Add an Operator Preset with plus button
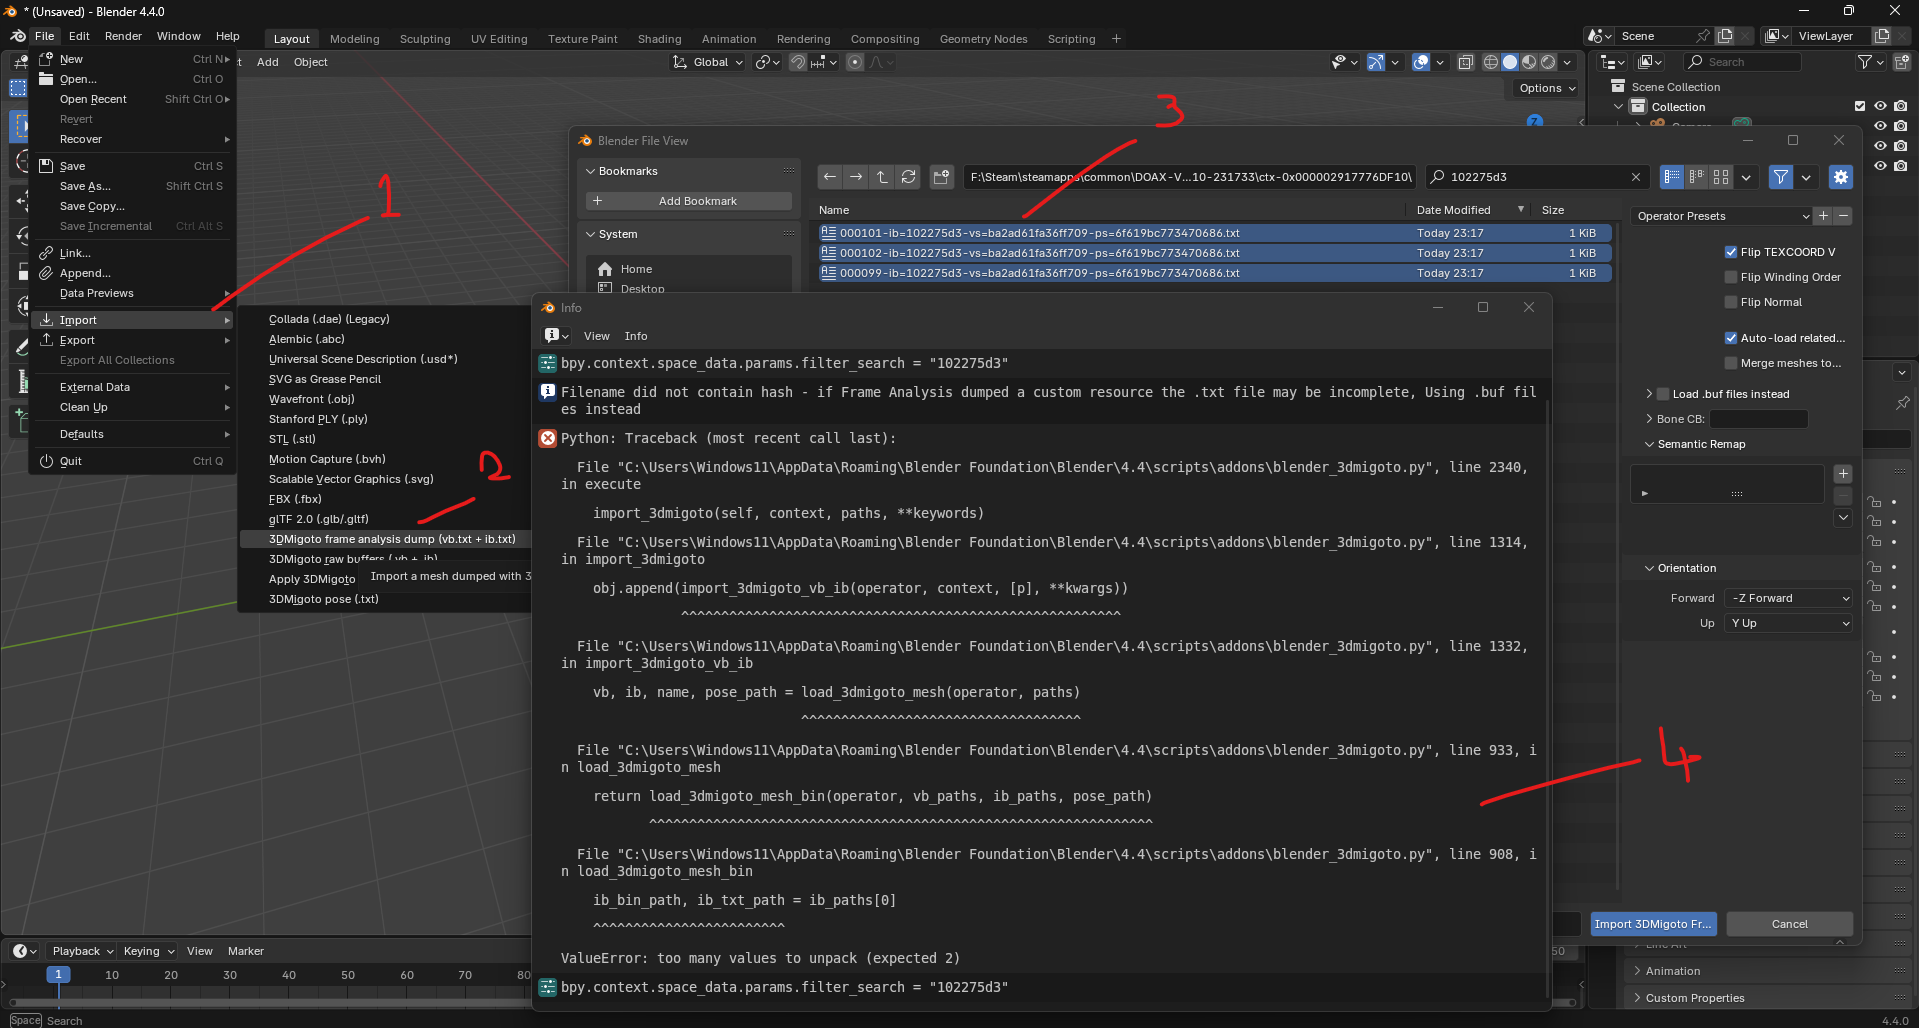This screenshot has height=1028, width=1919. click(1824, 216)
